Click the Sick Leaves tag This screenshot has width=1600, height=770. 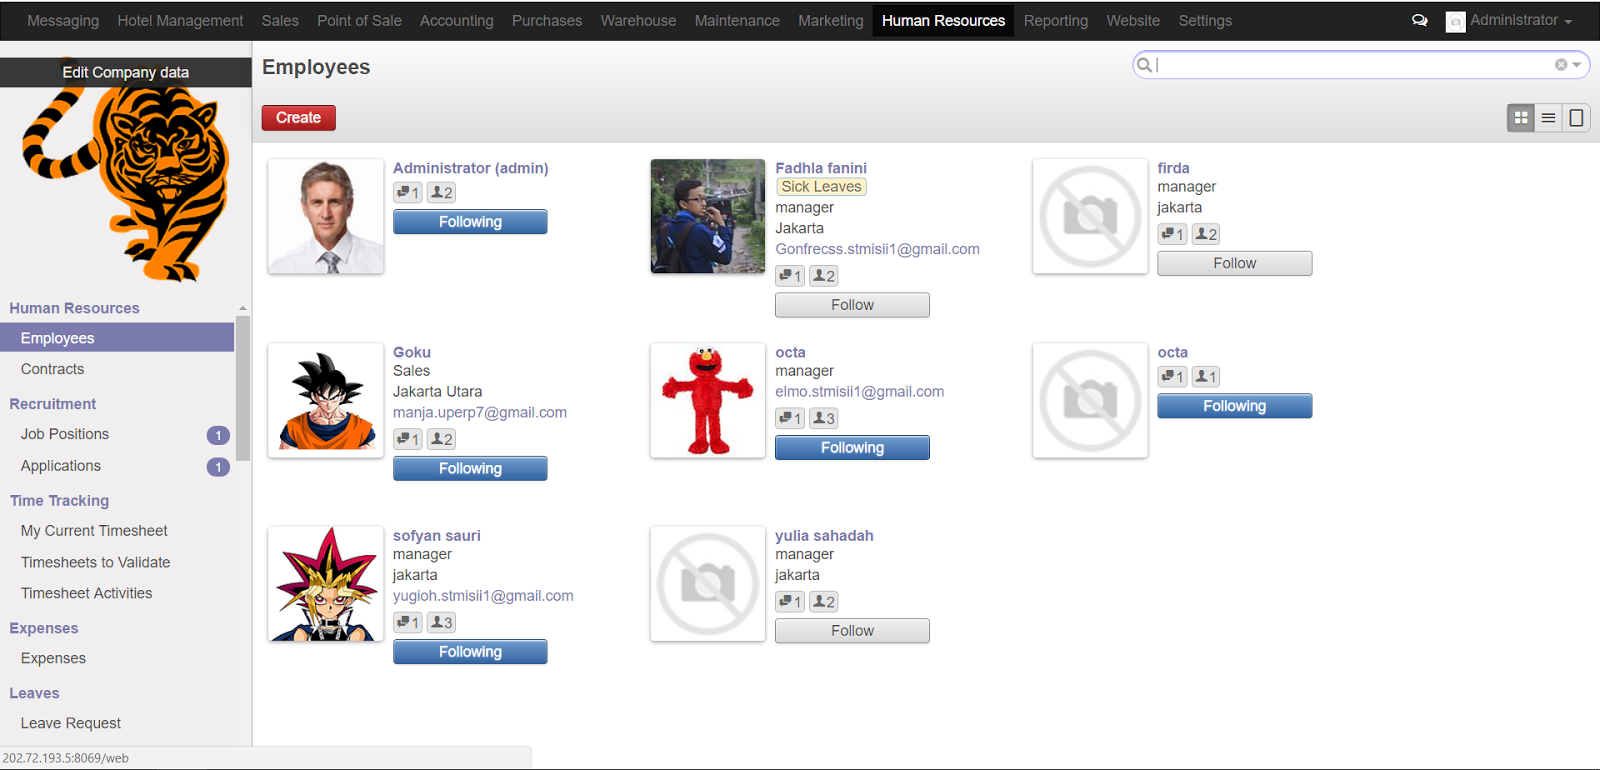pyautogui.click(x=821, y=187)
